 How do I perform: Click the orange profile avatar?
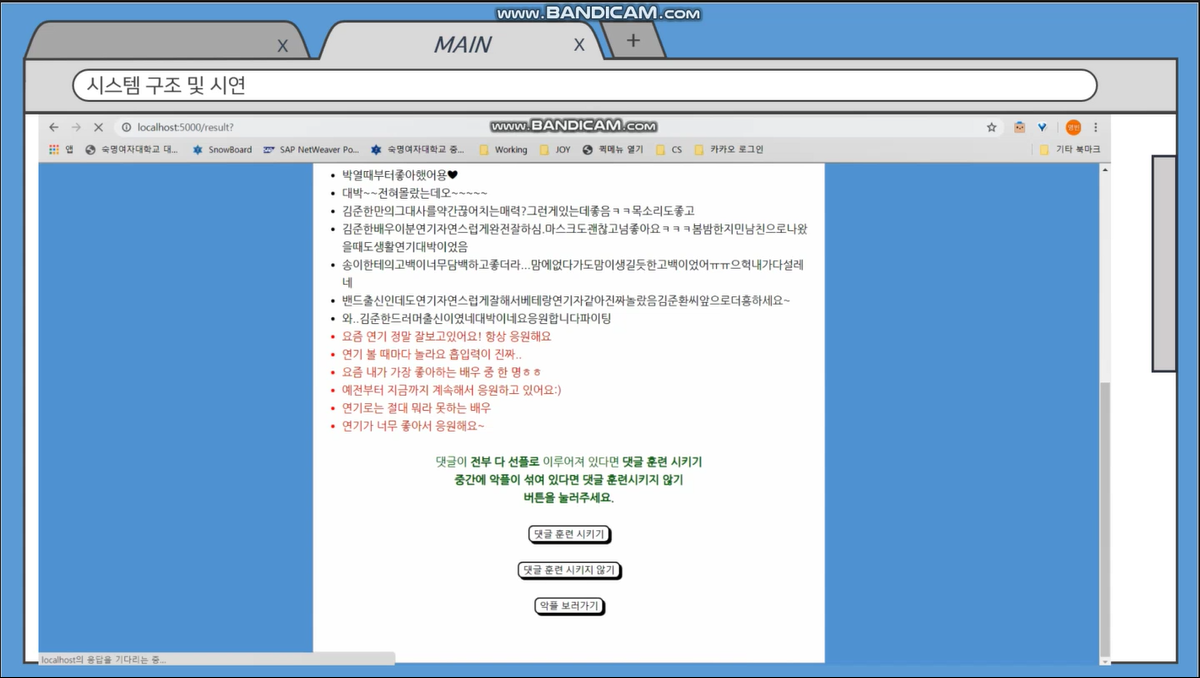tap(1074, 127)
